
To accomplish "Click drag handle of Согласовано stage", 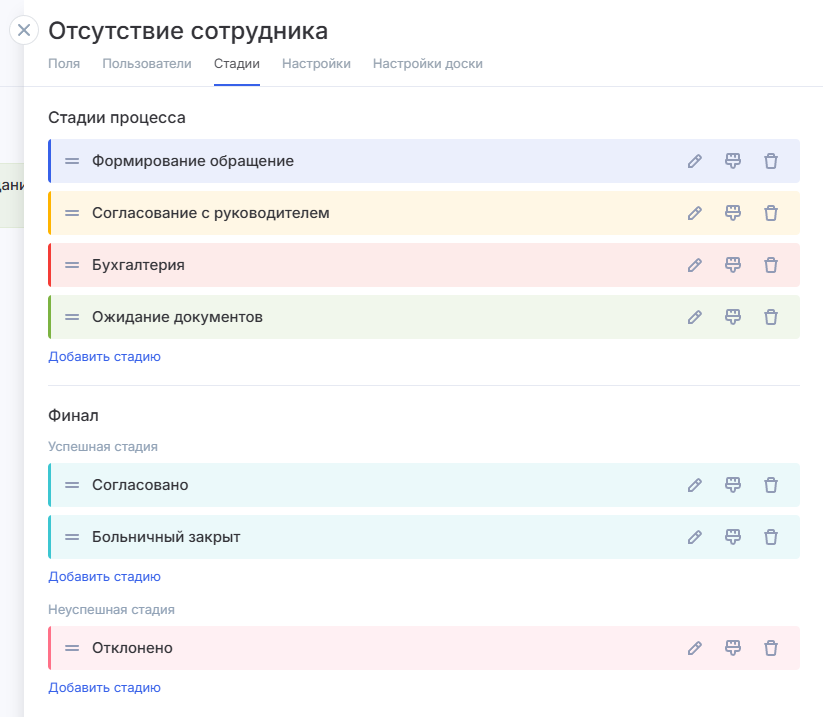I will (72, 485).
